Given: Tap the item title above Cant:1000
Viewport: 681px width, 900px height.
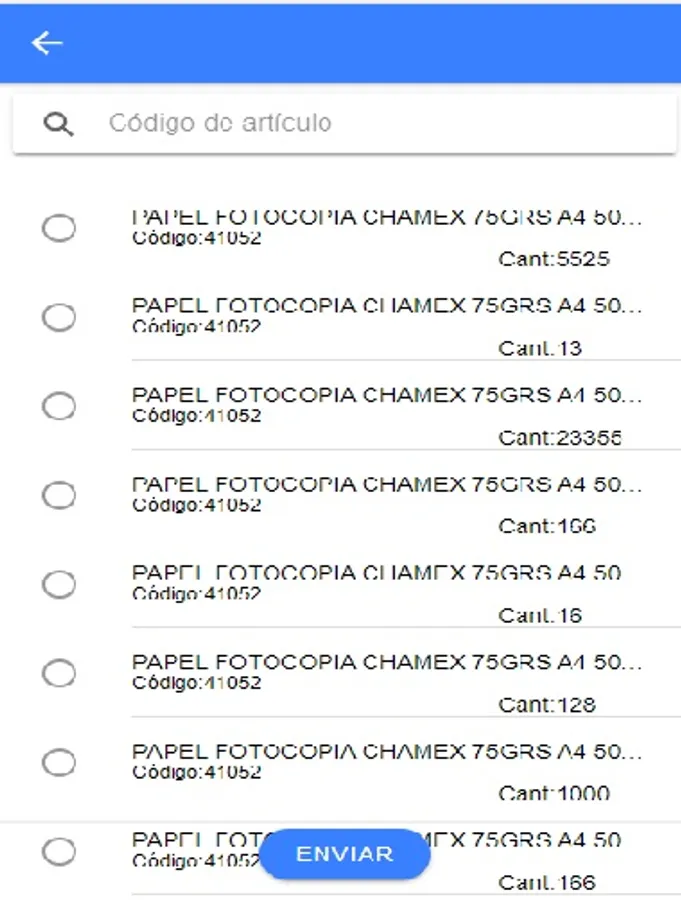Looking at the screenshot, I should (388, 751).
